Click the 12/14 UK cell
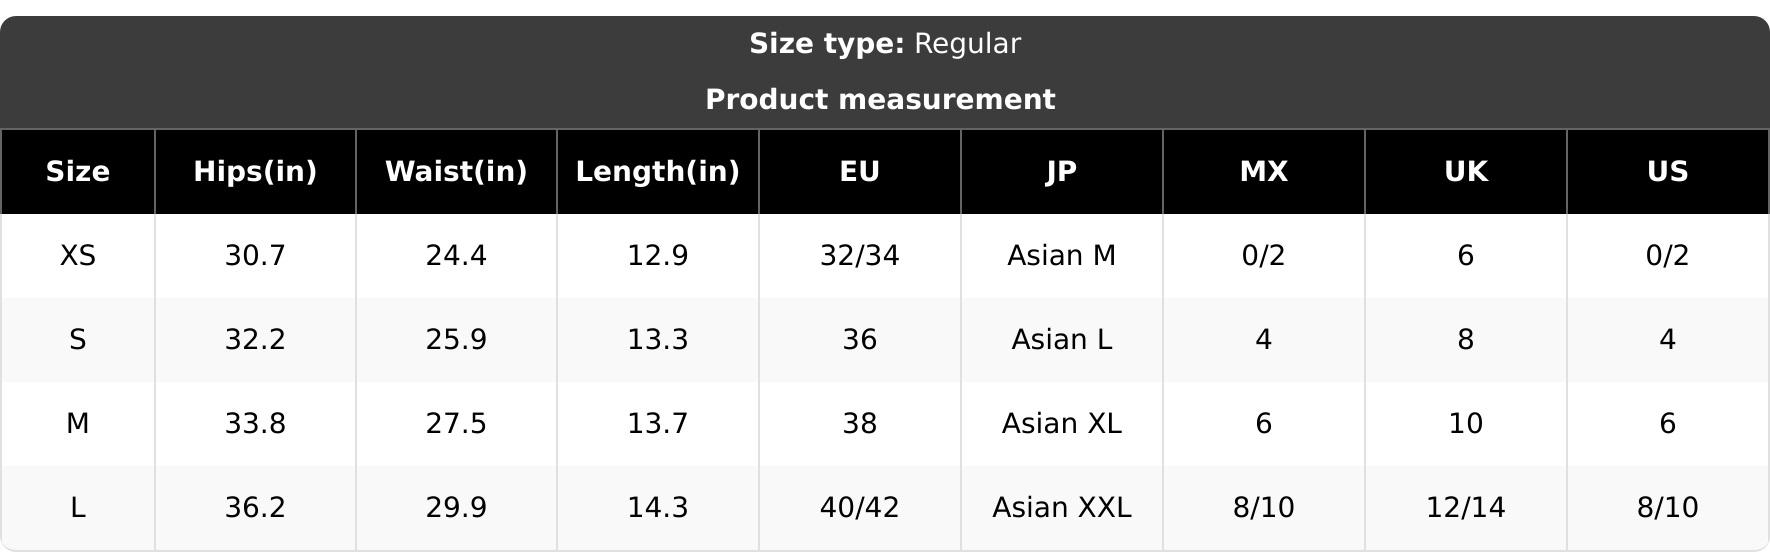1770x552 pixels. [x=1466, y=508]
